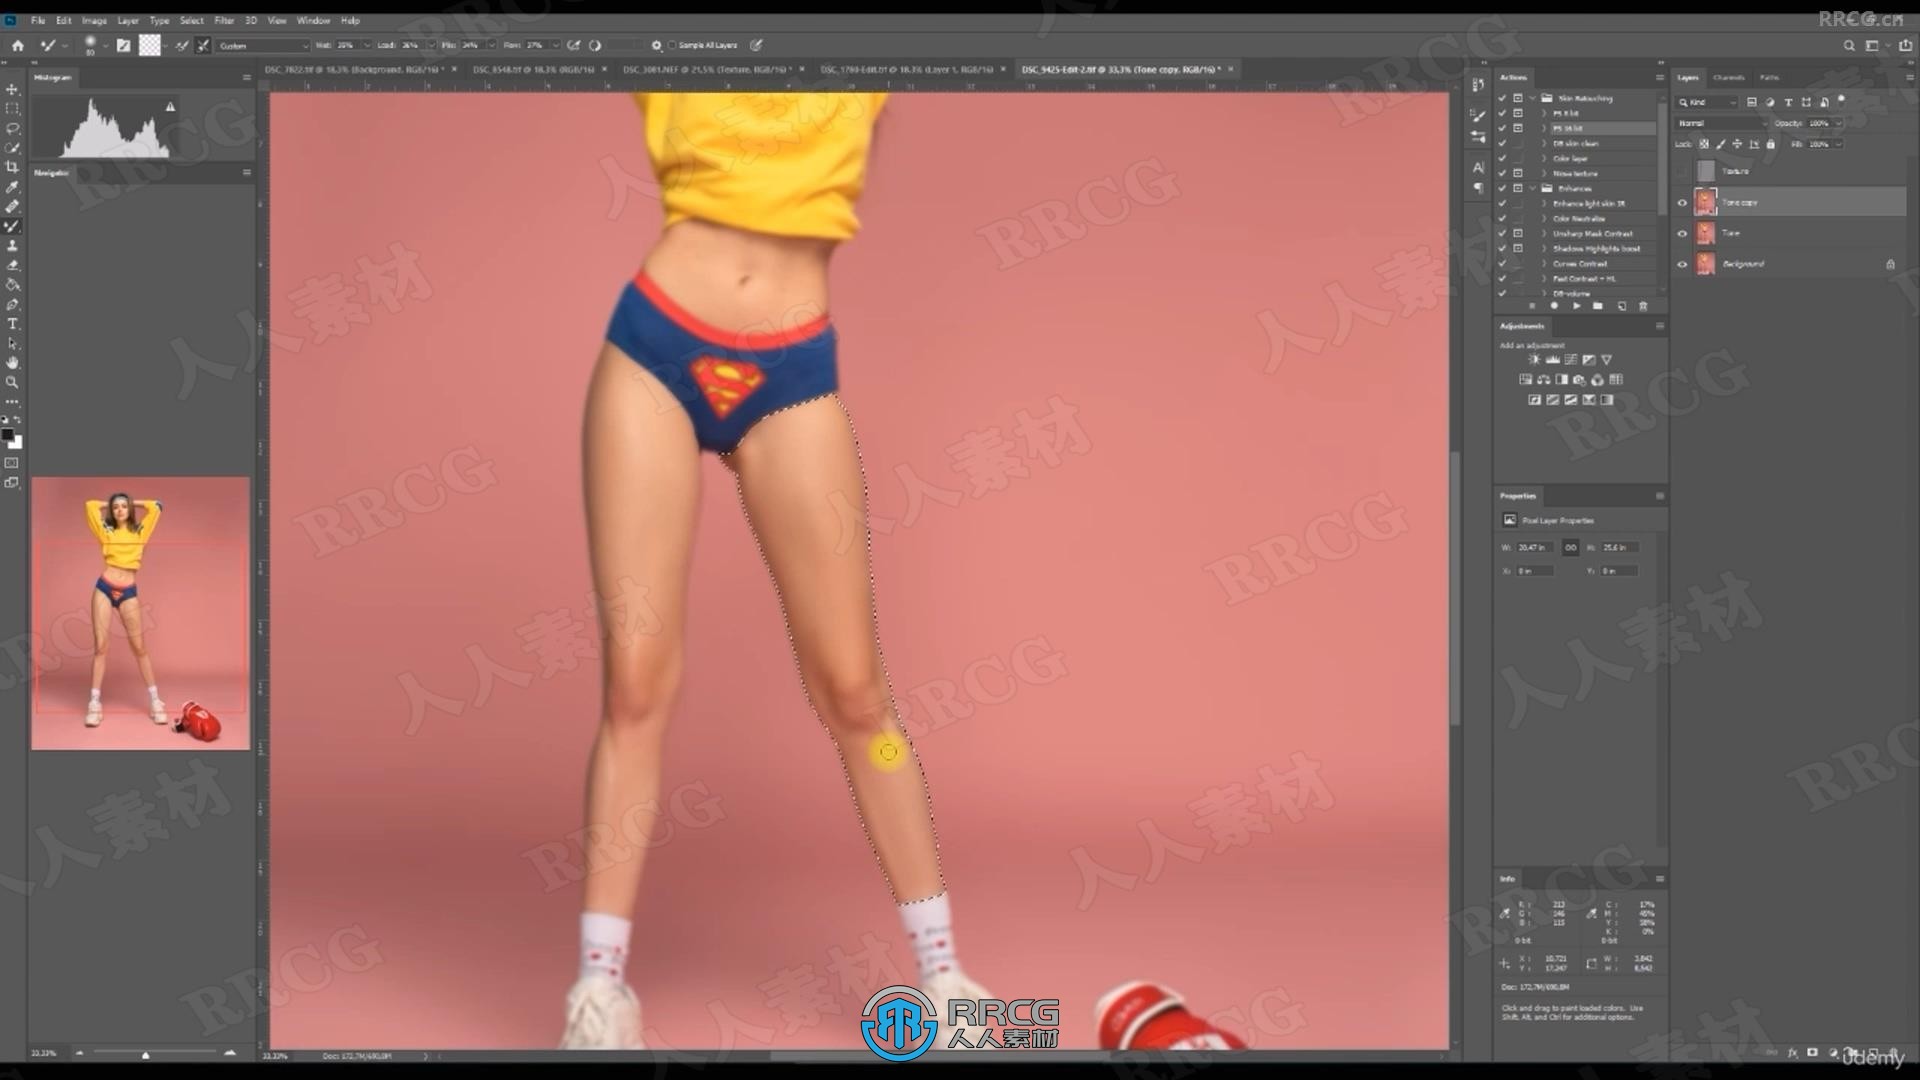Expand the Shadows Highlights boost action
Screen dimensions: 1920x1080
click(1545, 248)
